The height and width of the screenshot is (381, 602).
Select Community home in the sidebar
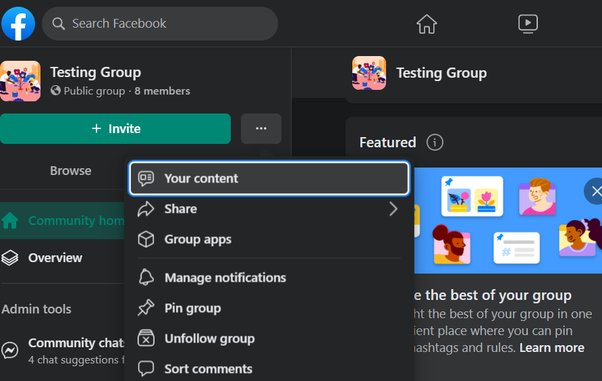point(63,220)
